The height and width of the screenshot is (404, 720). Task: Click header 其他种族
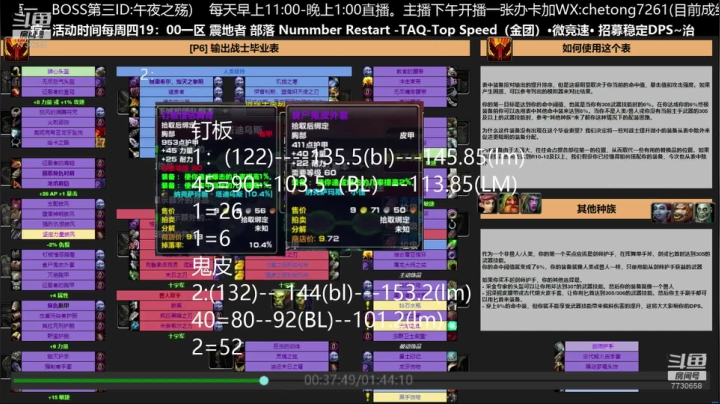596,209
